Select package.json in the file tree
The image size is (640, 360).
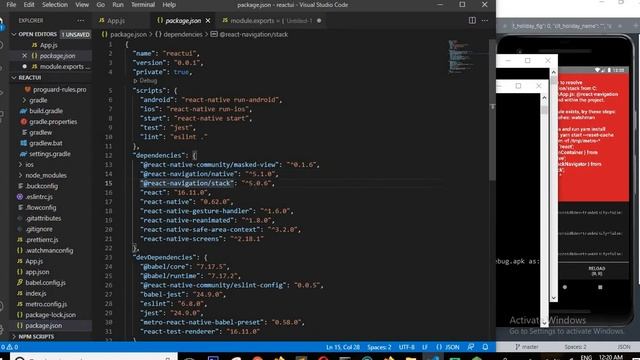[x=44, y=325]
